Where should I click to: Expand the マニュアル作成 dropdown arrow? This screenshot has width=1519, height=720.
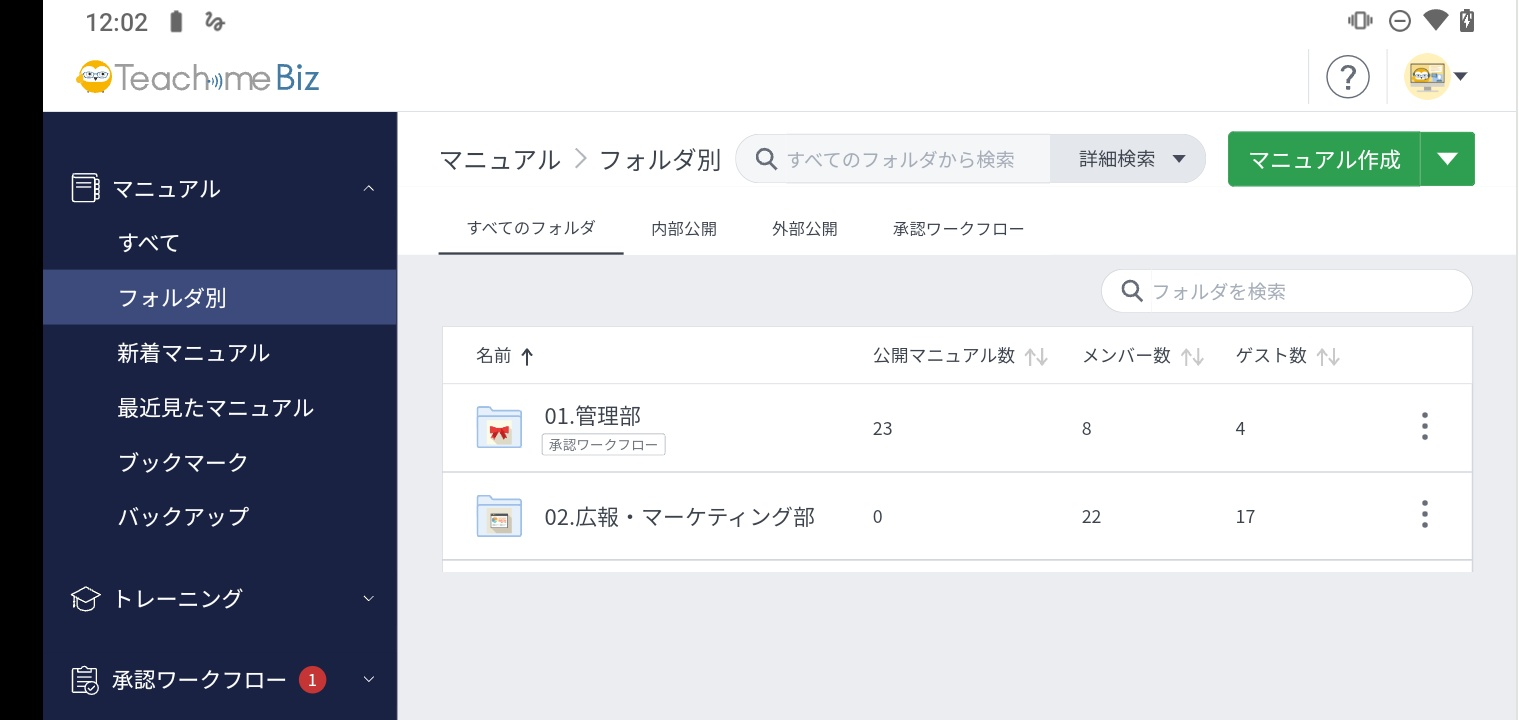[1447, 159]
